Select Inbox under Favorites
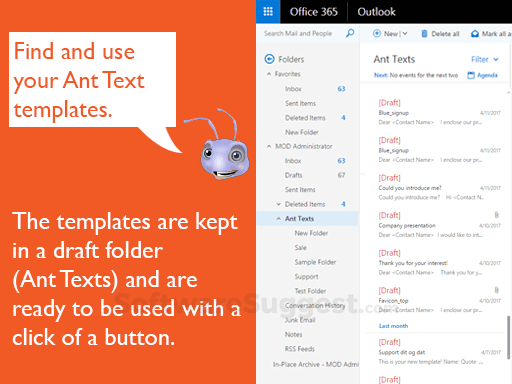Viewport: 512px width, 384px height. (x=293, y=89)
